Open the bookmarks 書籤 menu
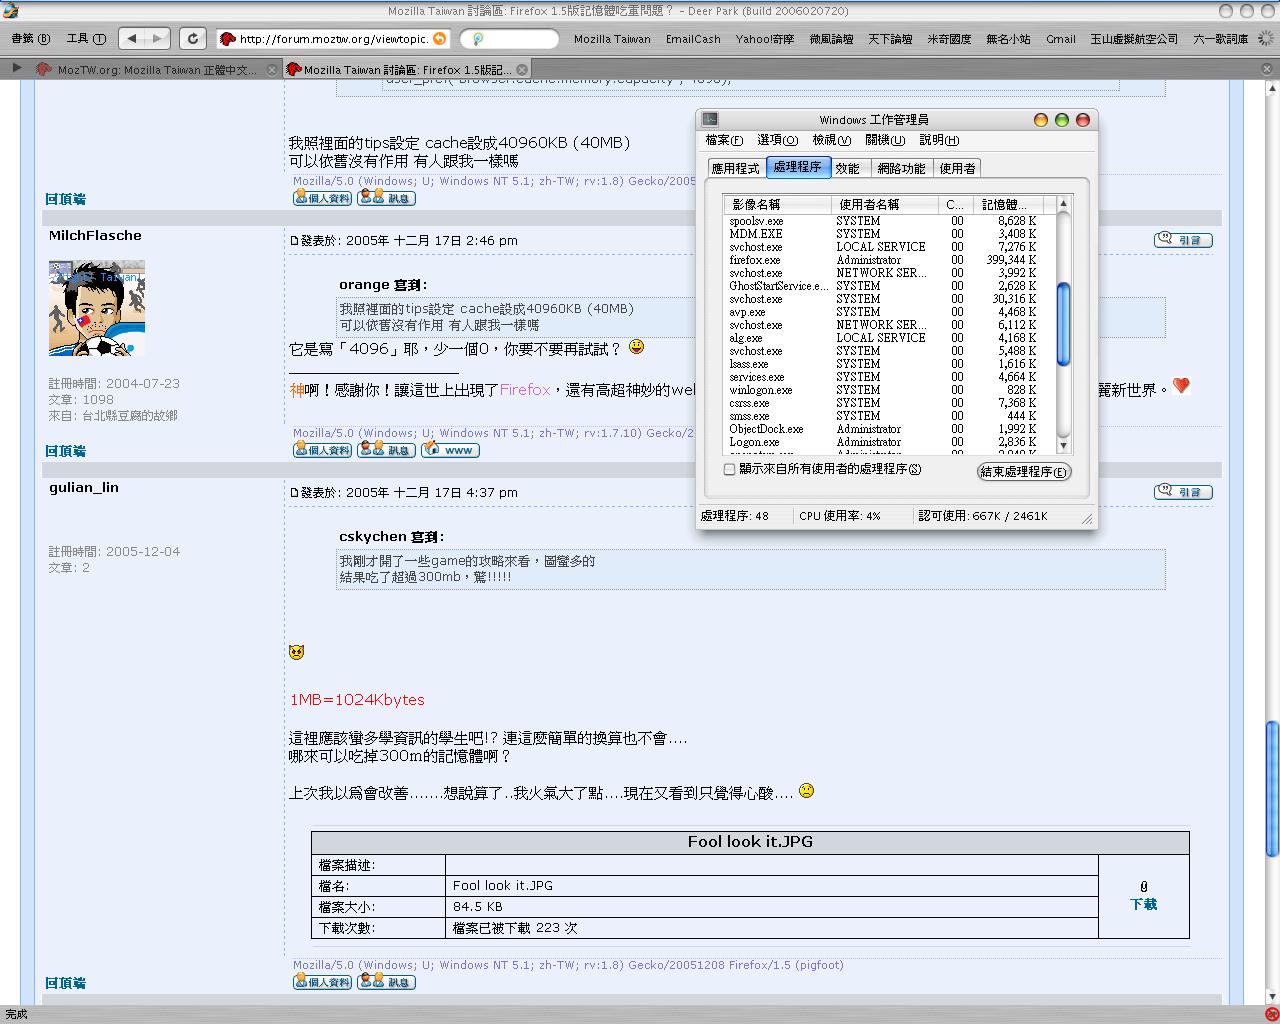This screenshot has height=1024, width=1280. [31, 39]
